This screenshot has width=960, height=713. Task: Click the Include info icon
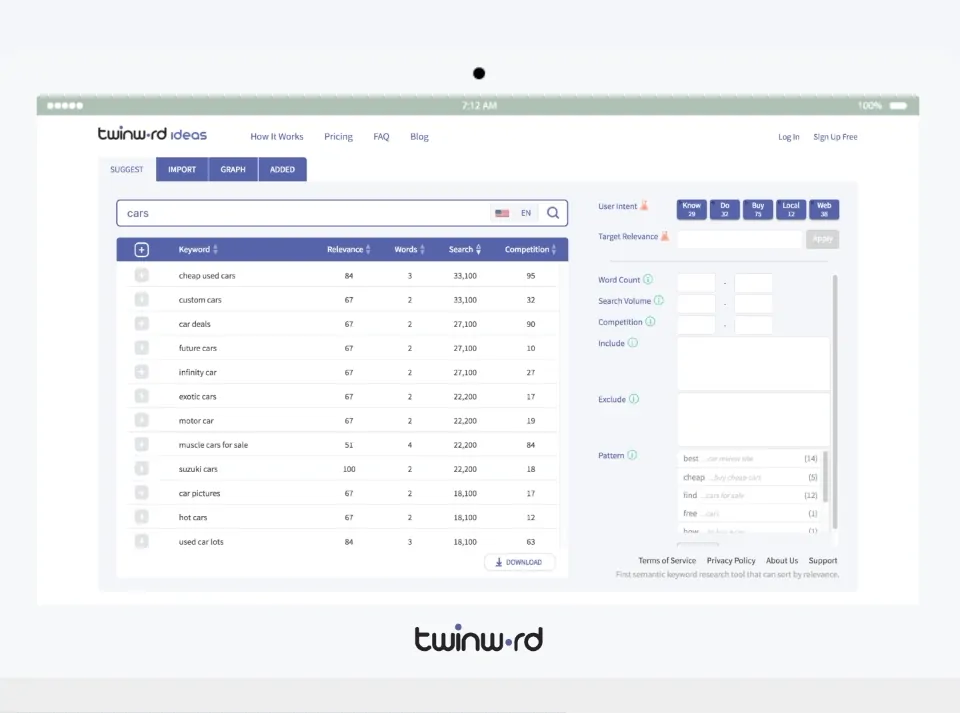pyautogui.click(x=633, y=343)
